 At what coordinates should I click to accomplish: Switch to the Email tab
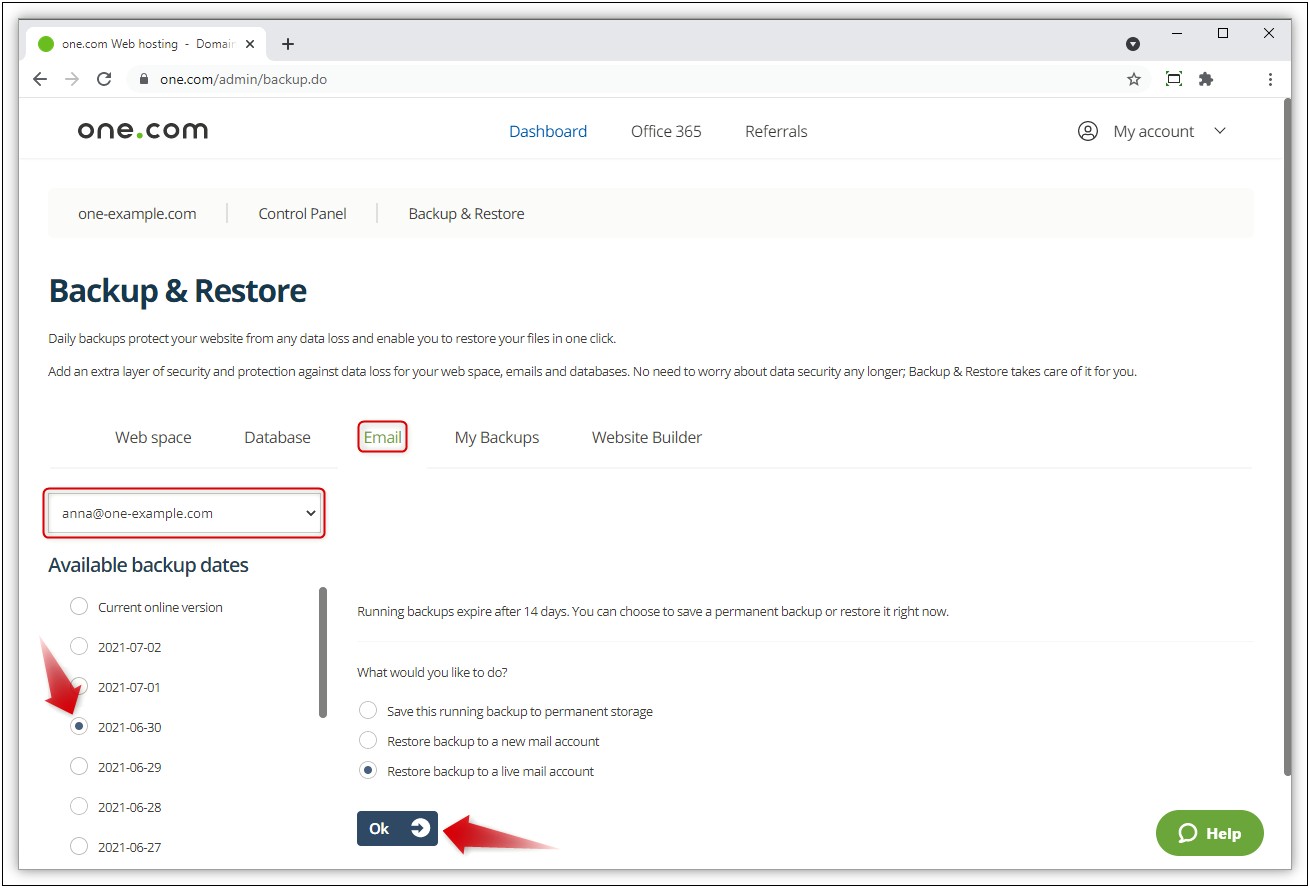click(383, 437)
